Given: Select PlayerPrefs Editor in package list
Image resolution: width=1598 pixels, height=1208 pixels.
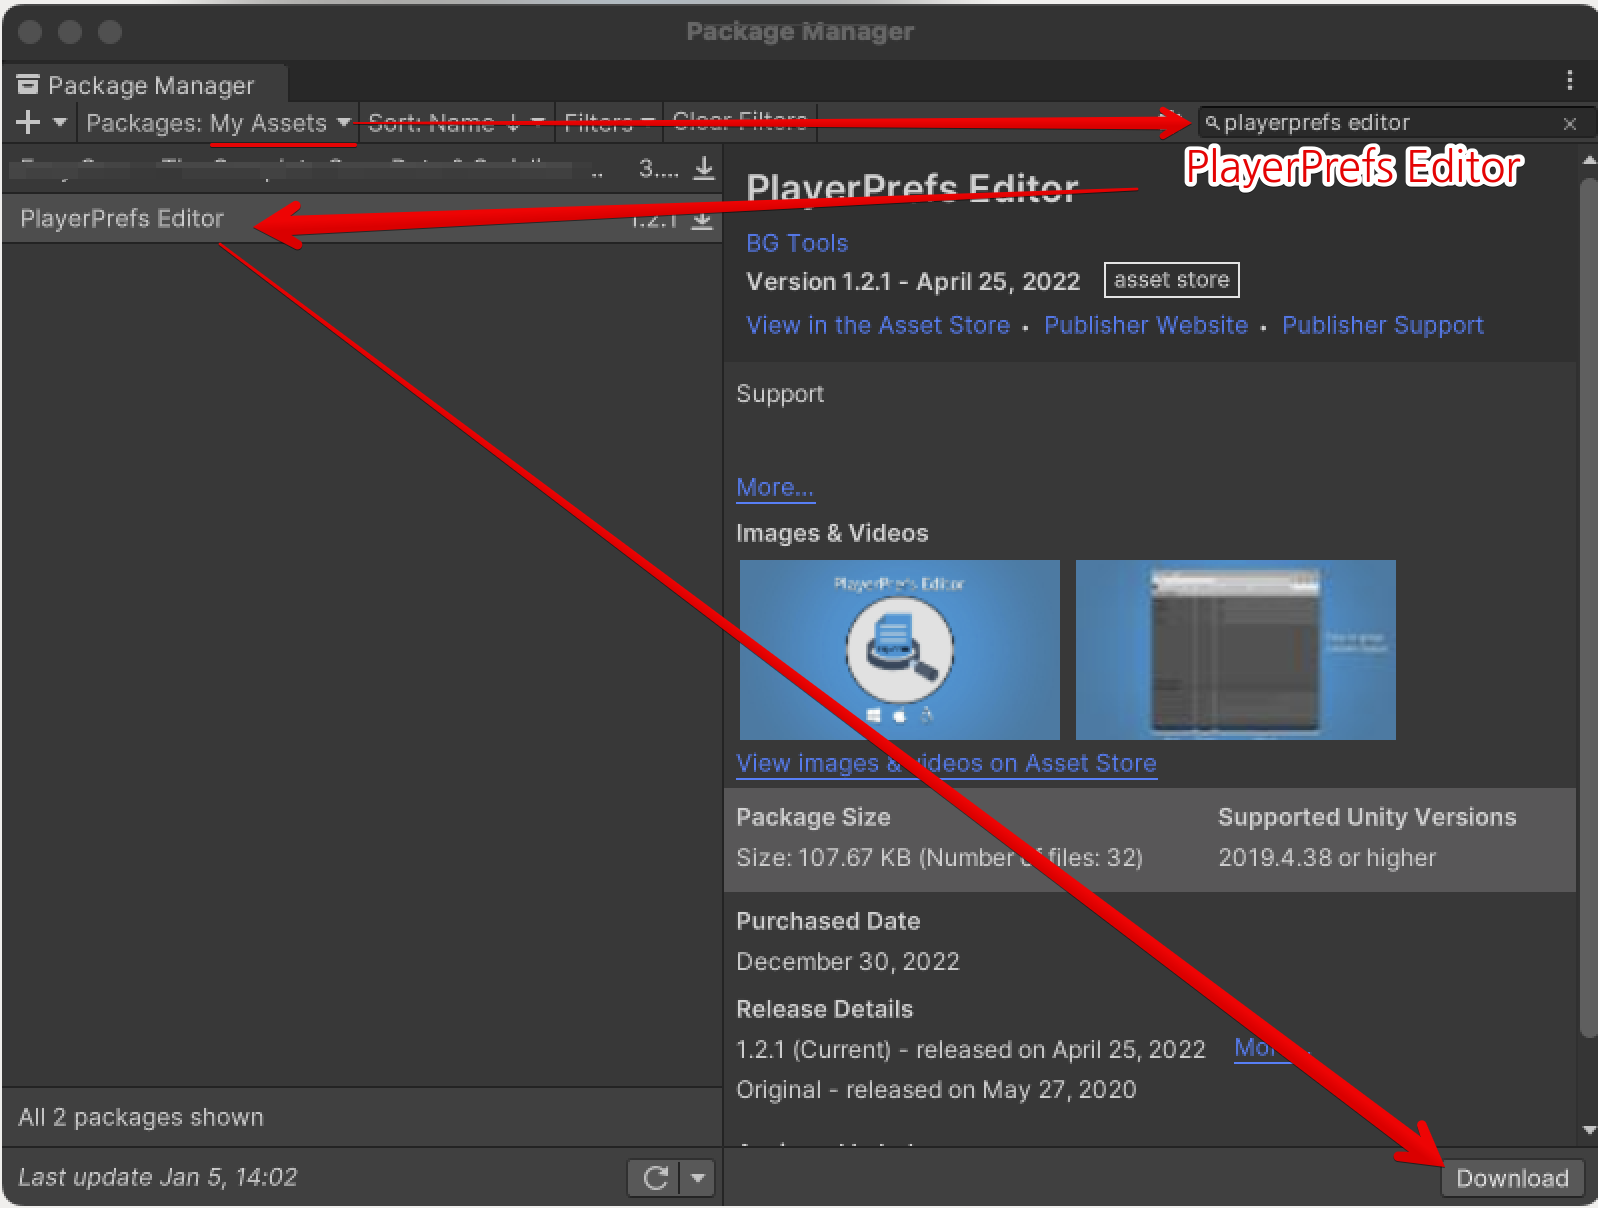Looking at the screenshot, I should coord(122,219).
